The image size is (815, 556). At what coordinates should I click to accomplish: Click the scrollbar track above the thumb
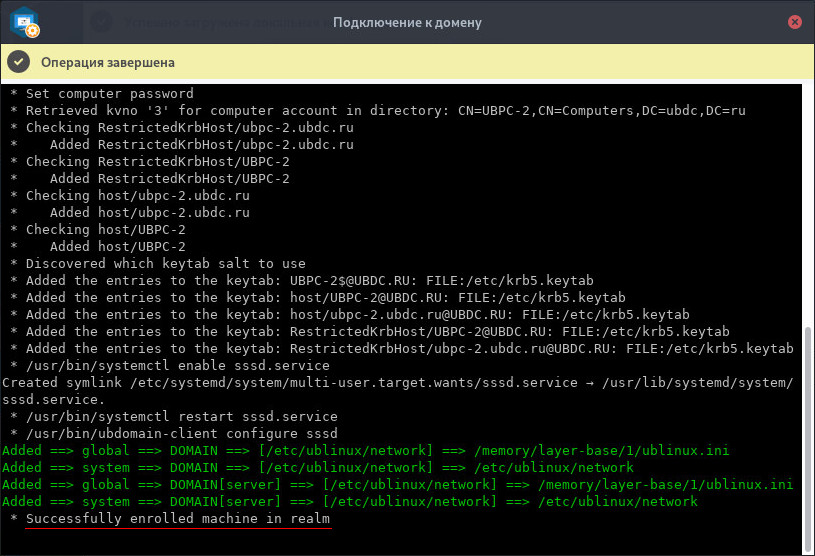pyautogui.click(x=808, y=200)
